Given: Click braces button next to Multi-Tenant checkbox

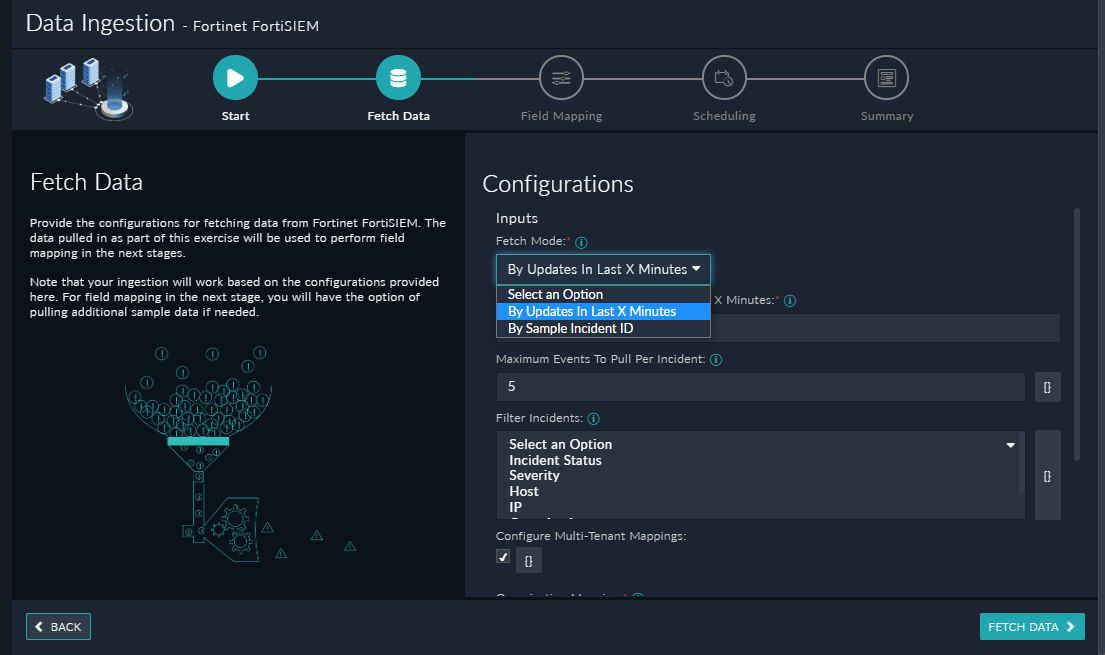Looking at the screenshot, I should (x=529, y=561).
